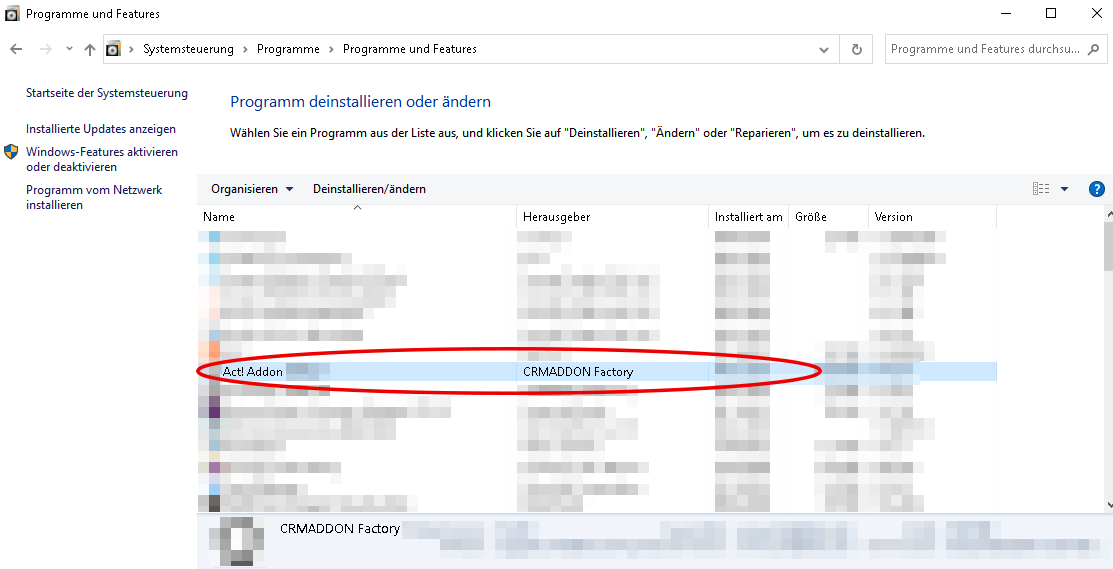The width and height of the screenshot is (1113, 569).
Task: Click the control panel icon in address bar
Action: coord(113,49)
